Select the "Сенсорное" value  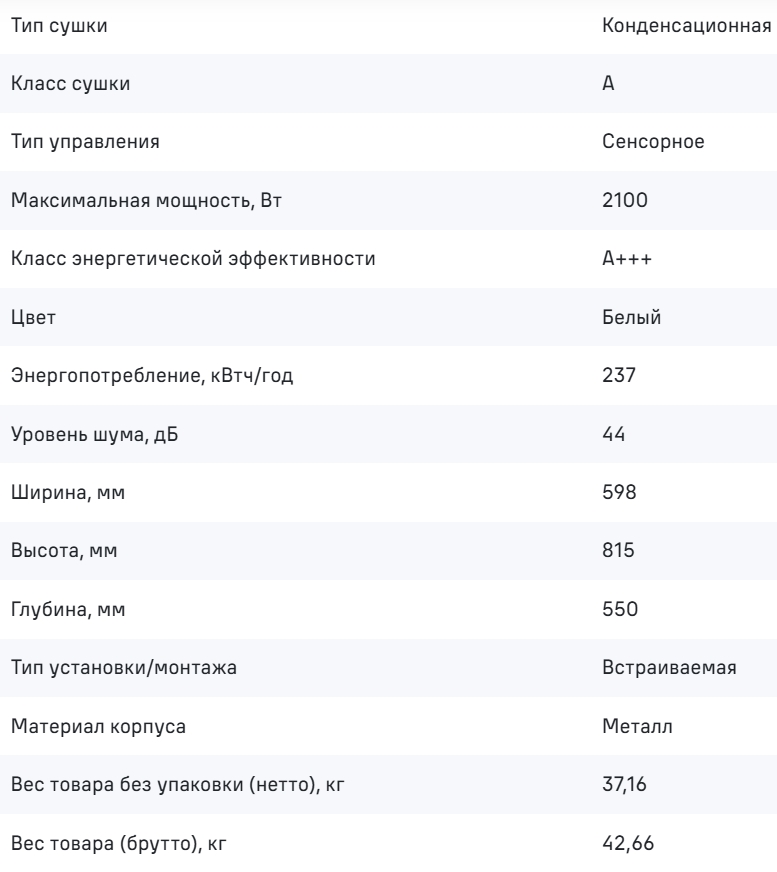(x=654, y=142)
